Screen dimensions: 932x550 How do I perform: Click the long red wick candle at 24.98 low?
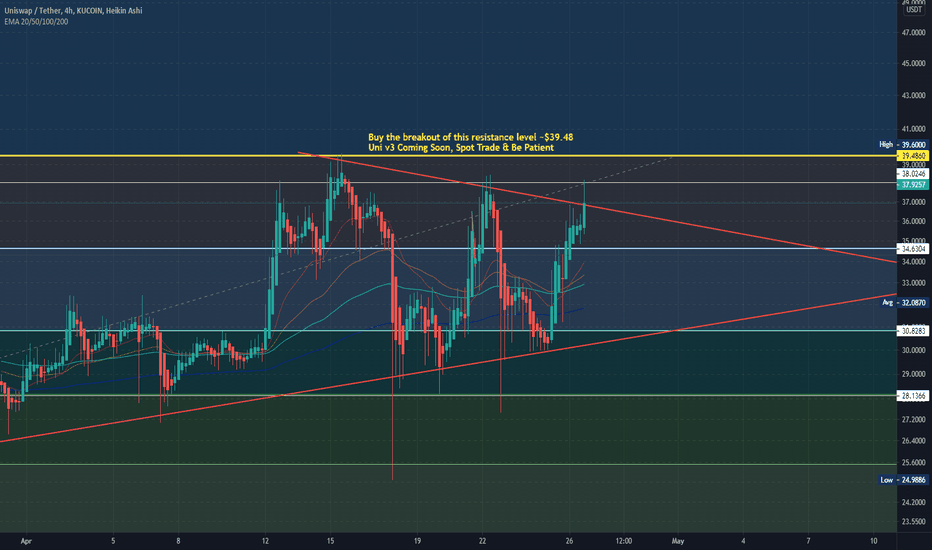(393, 357)
